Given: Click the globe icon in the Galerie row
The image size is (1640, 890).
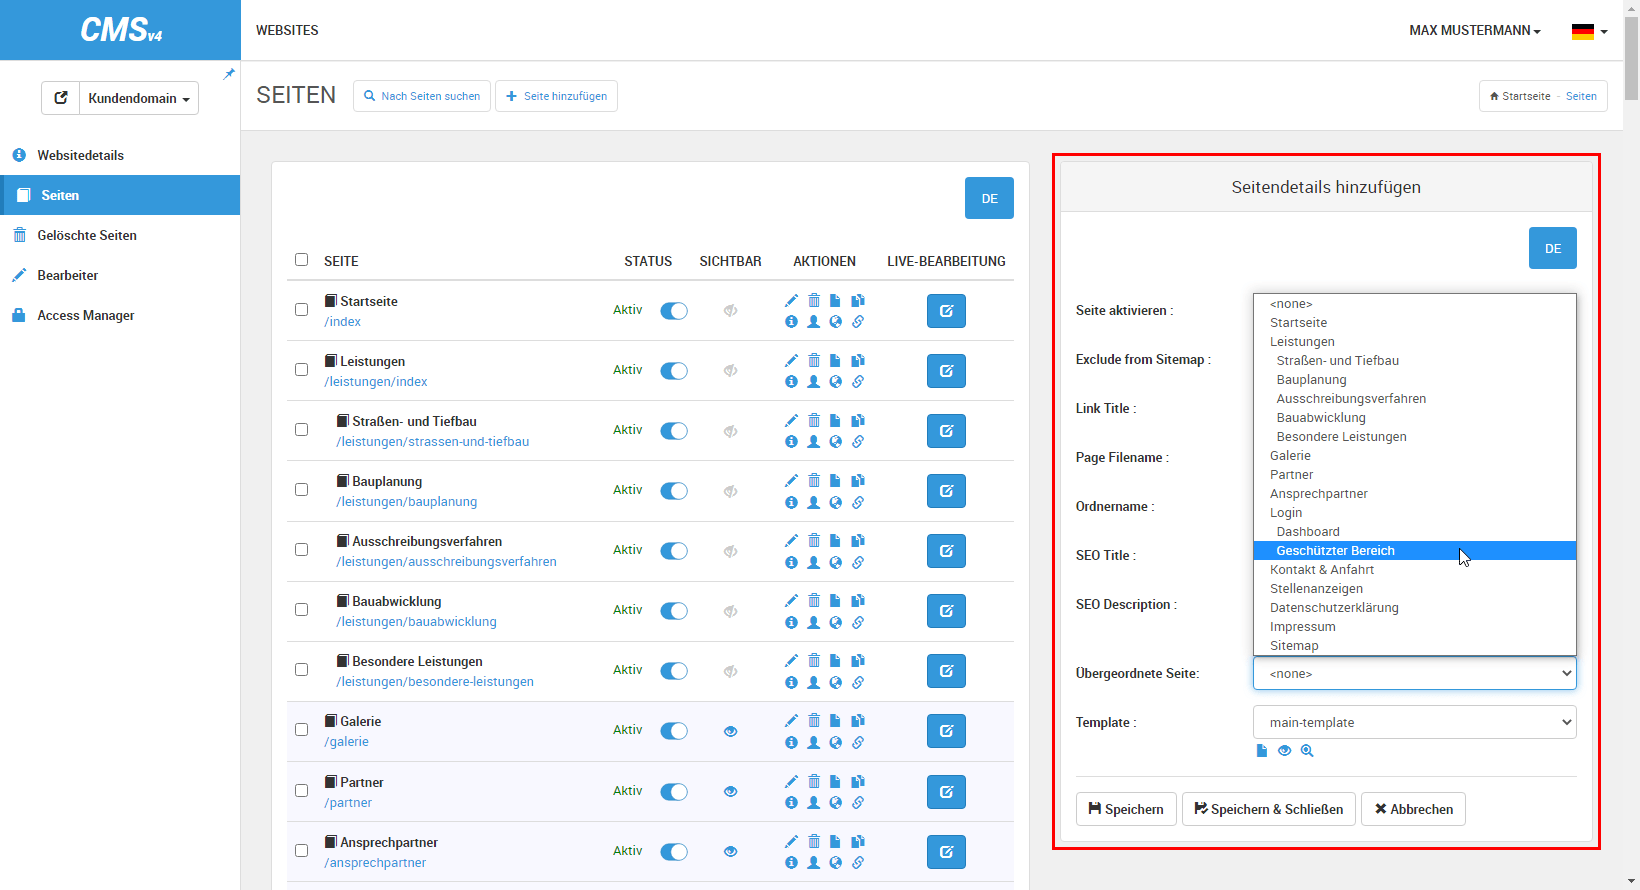Looking at the screenshot, I should [x=836, y=742].
